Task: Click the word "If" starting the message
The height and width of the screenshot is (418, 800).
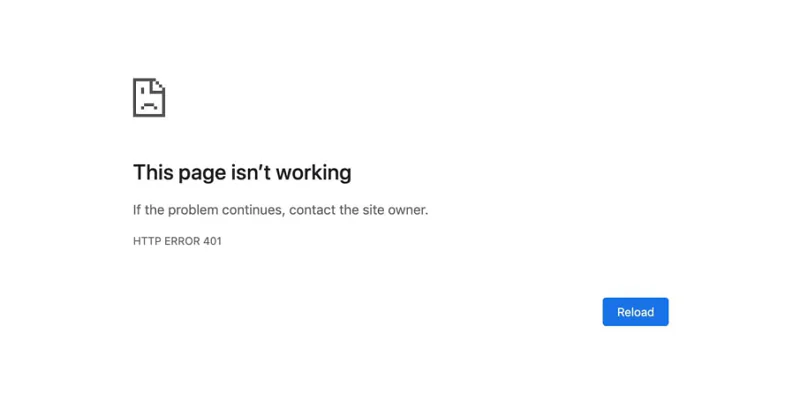Action: click(x=137, y=210)
